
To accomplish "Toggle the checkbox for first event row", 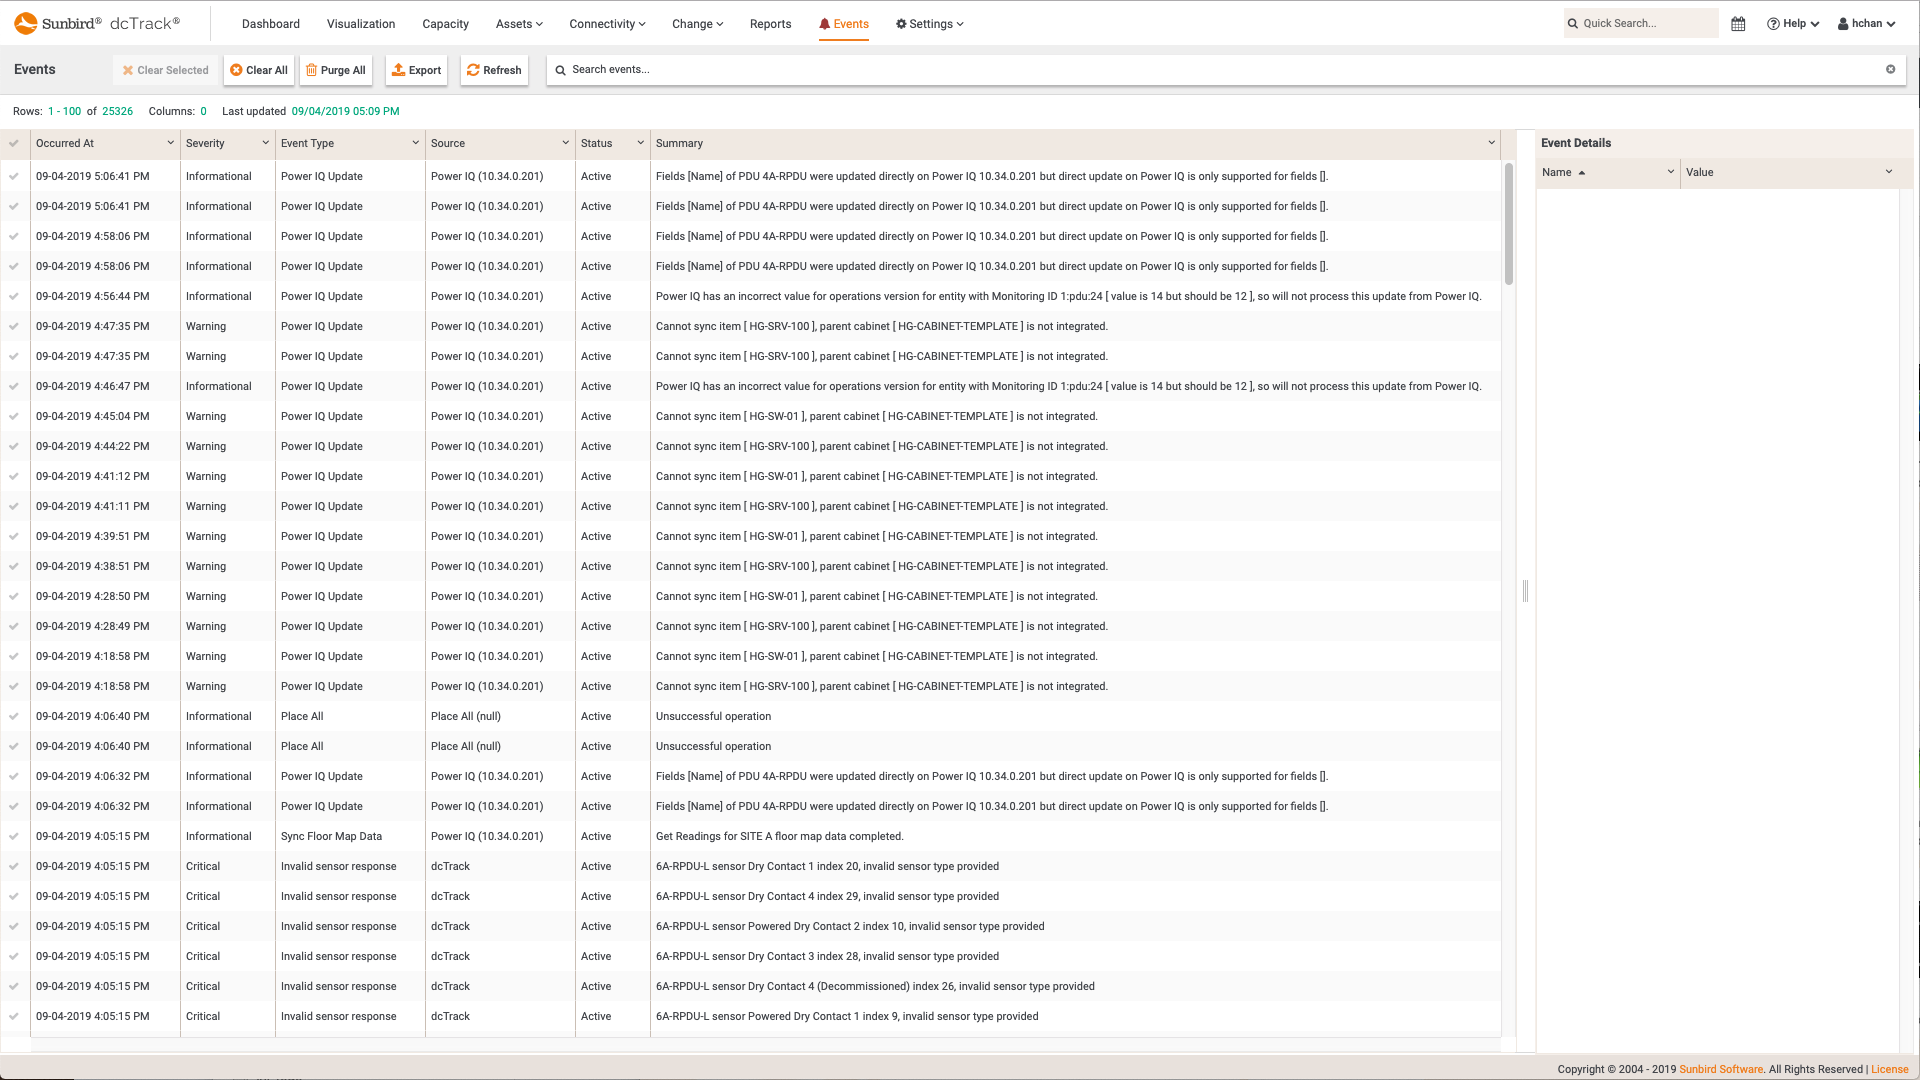I will [x=13, y=175].
